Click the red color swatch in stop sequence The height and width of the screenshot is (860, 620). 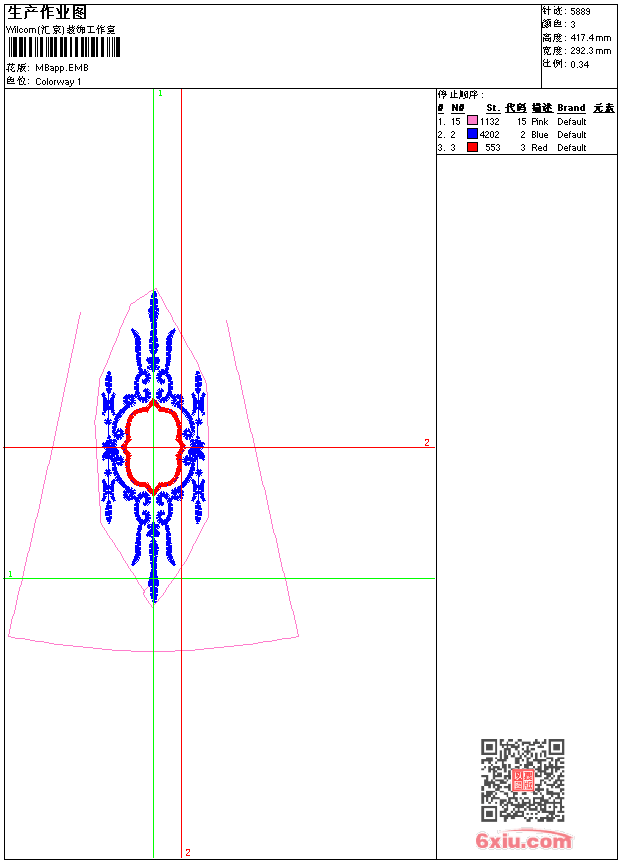472,147
